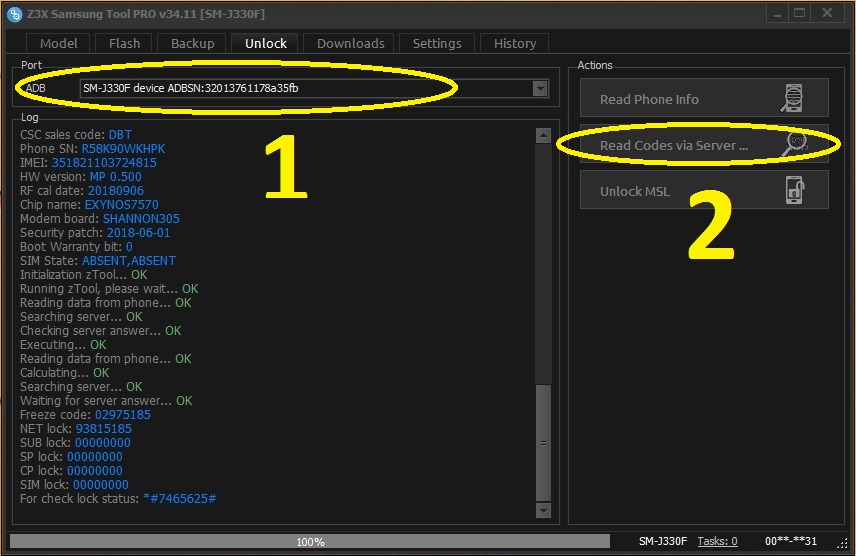Click the lock status code *#7465625#
Screen dimensions: 856x556
180,499
